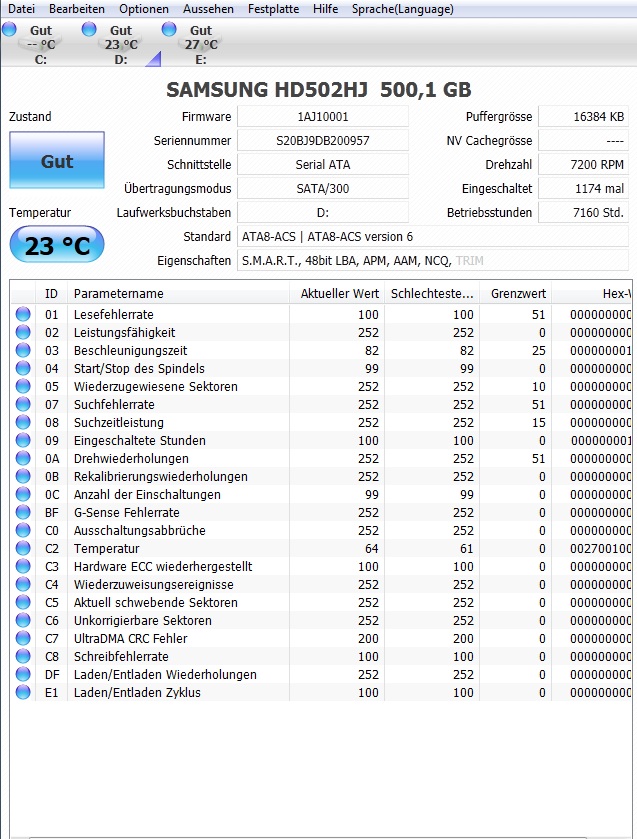Click status orb for Eingeschaltete Stunden
Screen dimensions: 637x839
[23, 440]
